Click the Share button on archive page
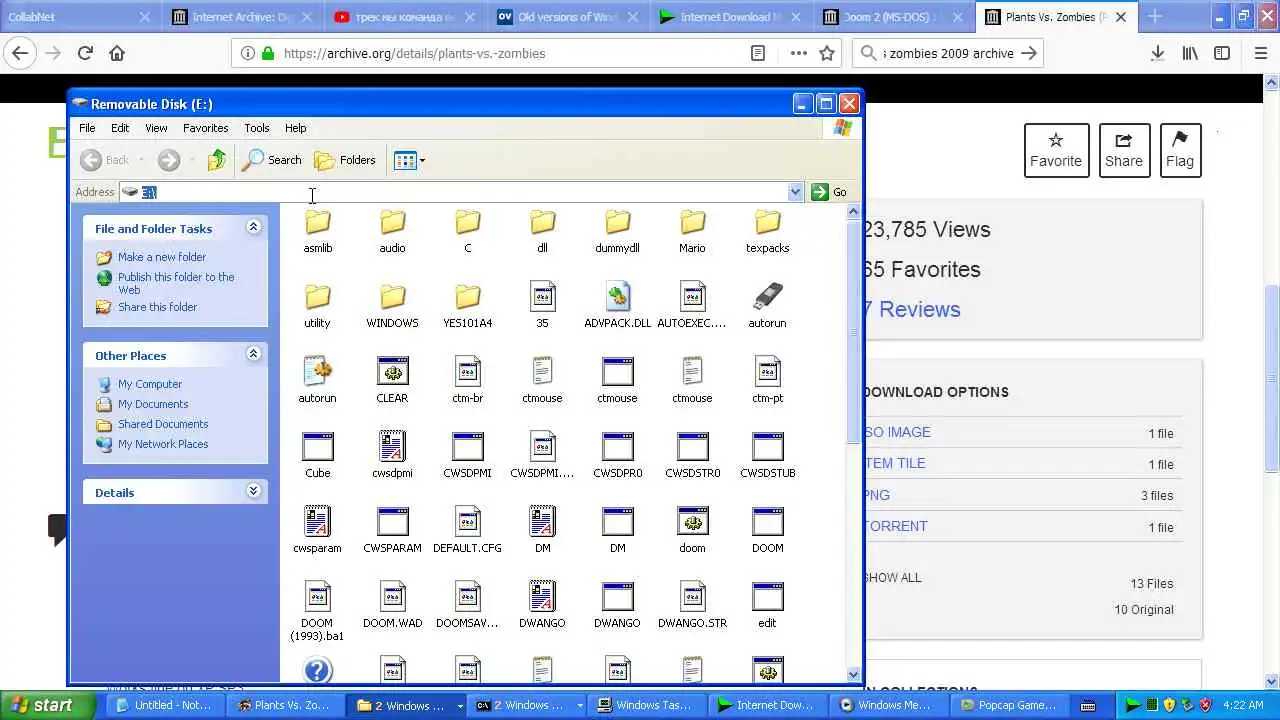 [1123, 150]
